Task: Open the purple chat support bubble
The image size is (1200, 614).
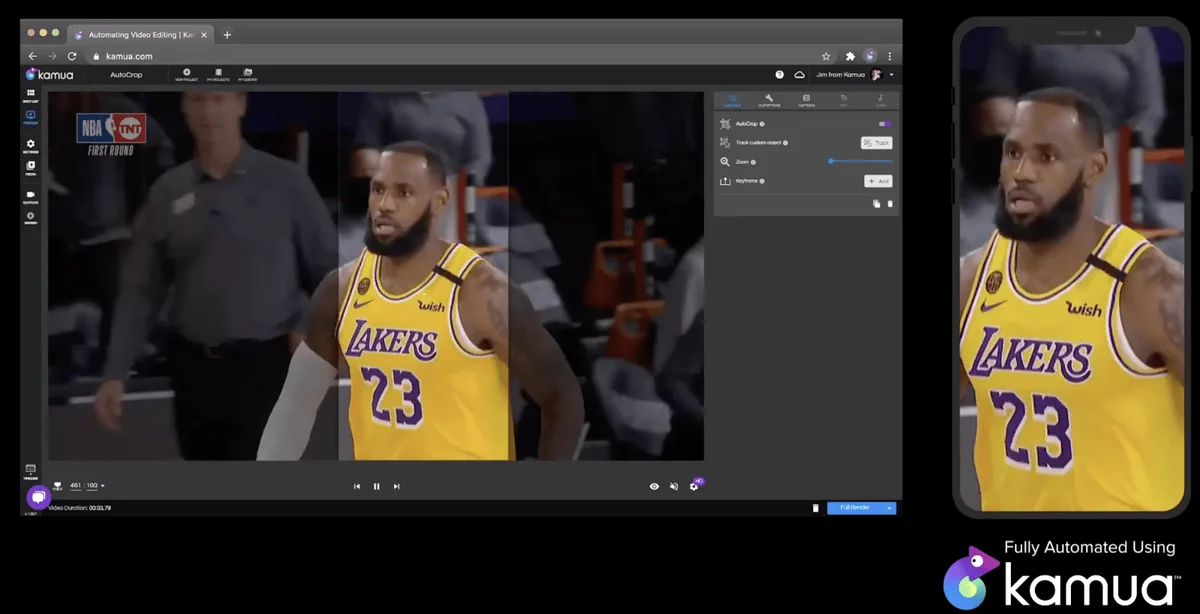Action: (38, 497)
